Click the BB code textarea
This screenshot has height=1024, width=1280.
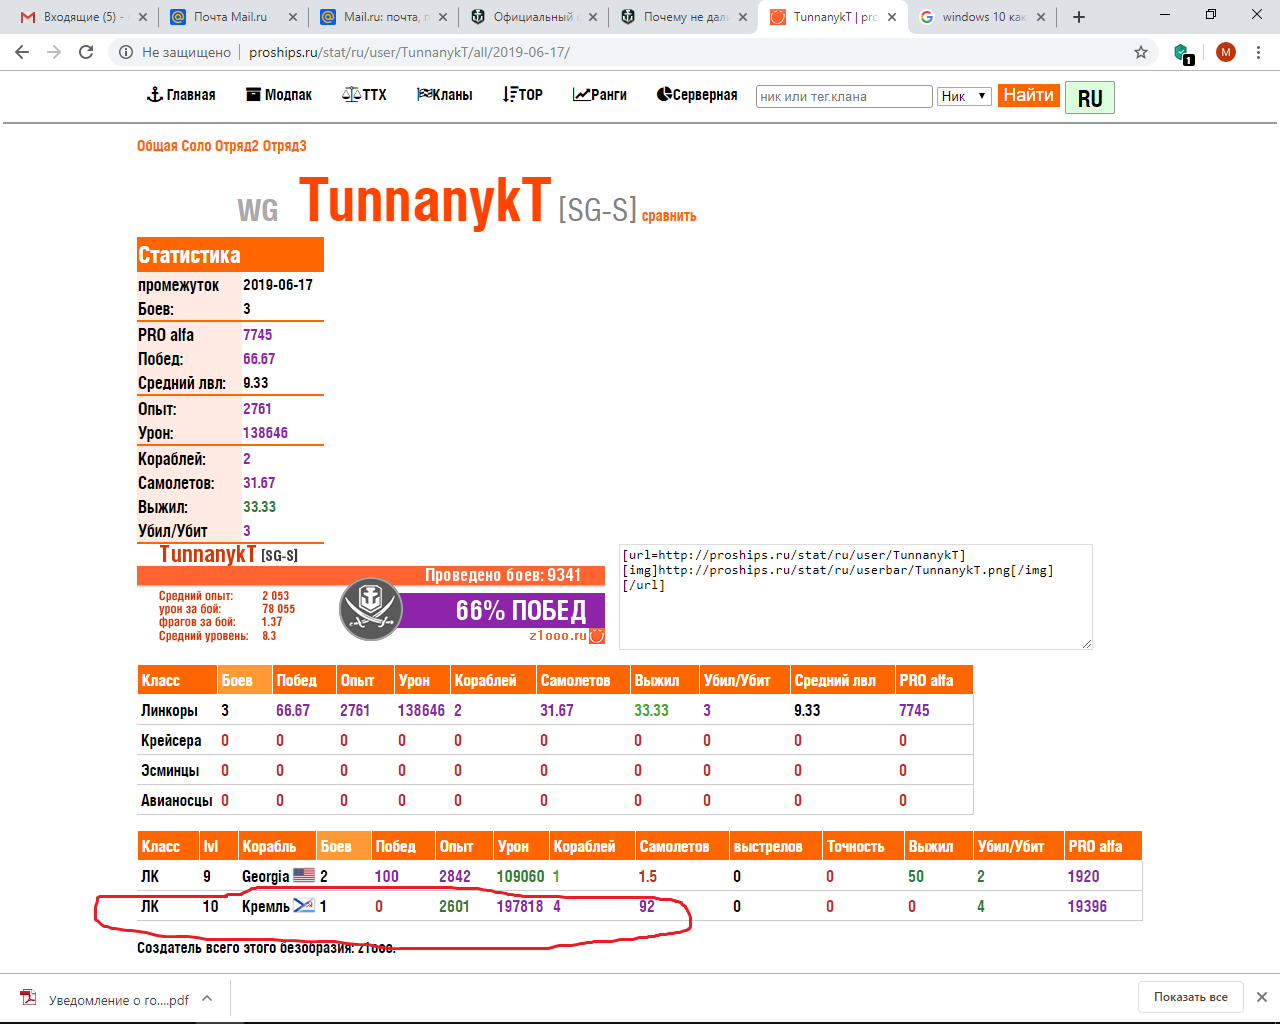point(856,597)
